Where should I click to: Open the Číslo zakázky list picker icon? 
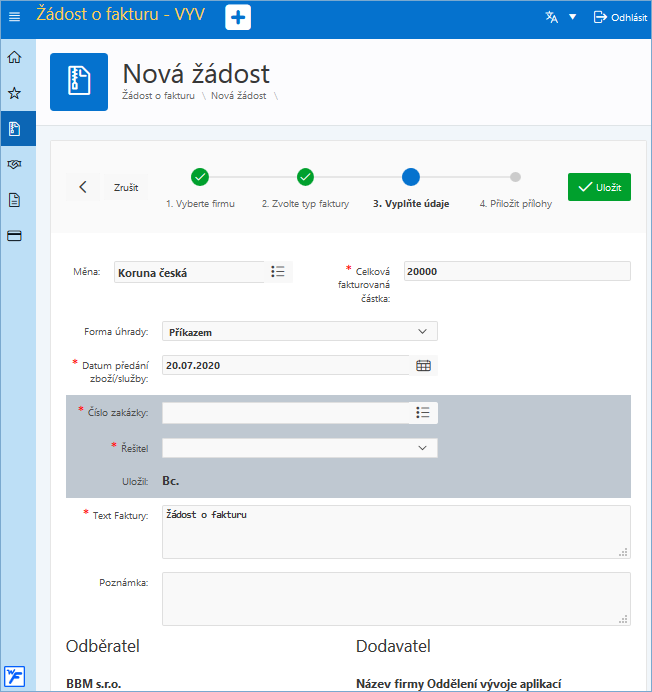pyautogui.click(x=423, y=413)
